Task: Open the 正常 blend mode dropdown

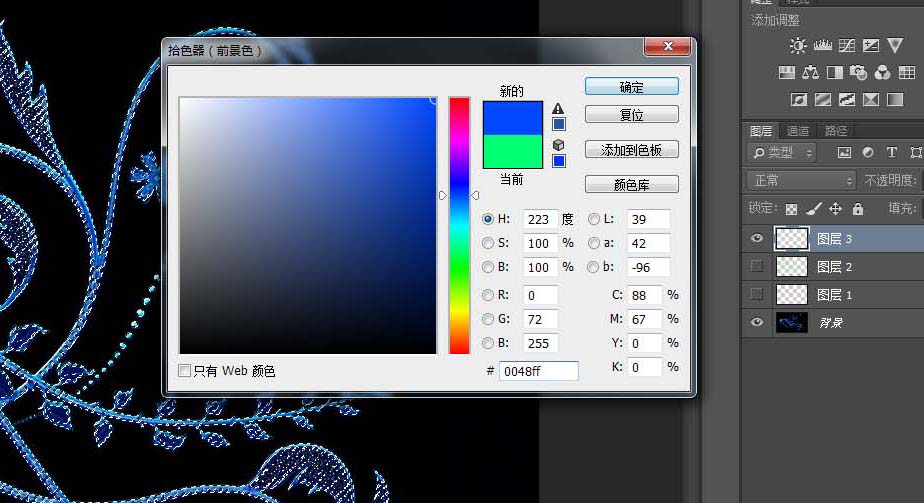Action: pos(801,180)
